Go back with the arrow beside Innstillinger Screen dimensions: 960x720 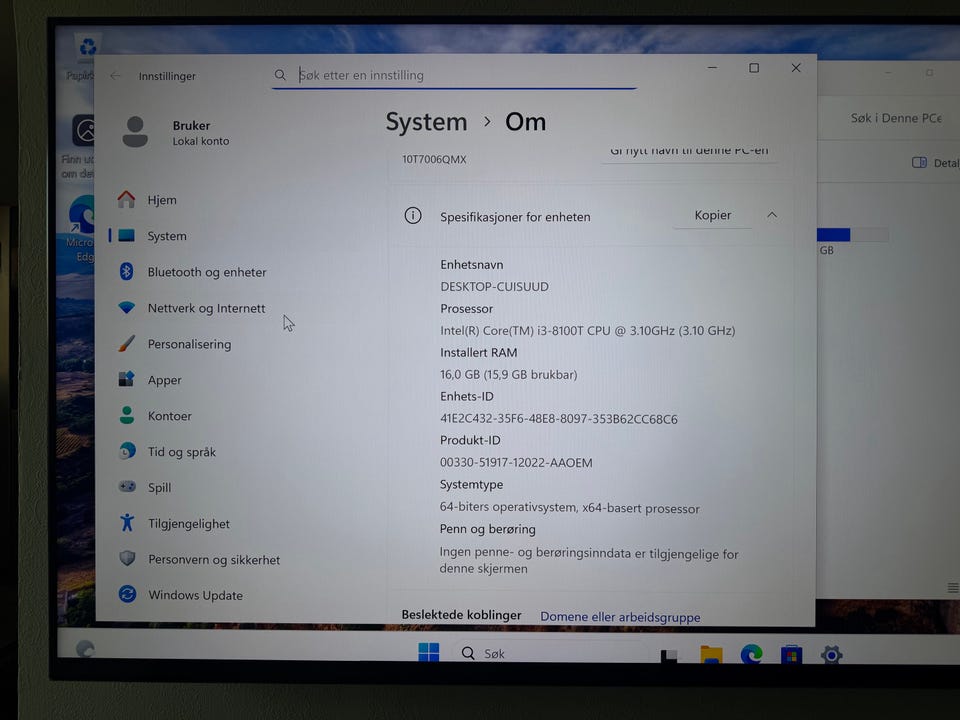pos(115,76)
